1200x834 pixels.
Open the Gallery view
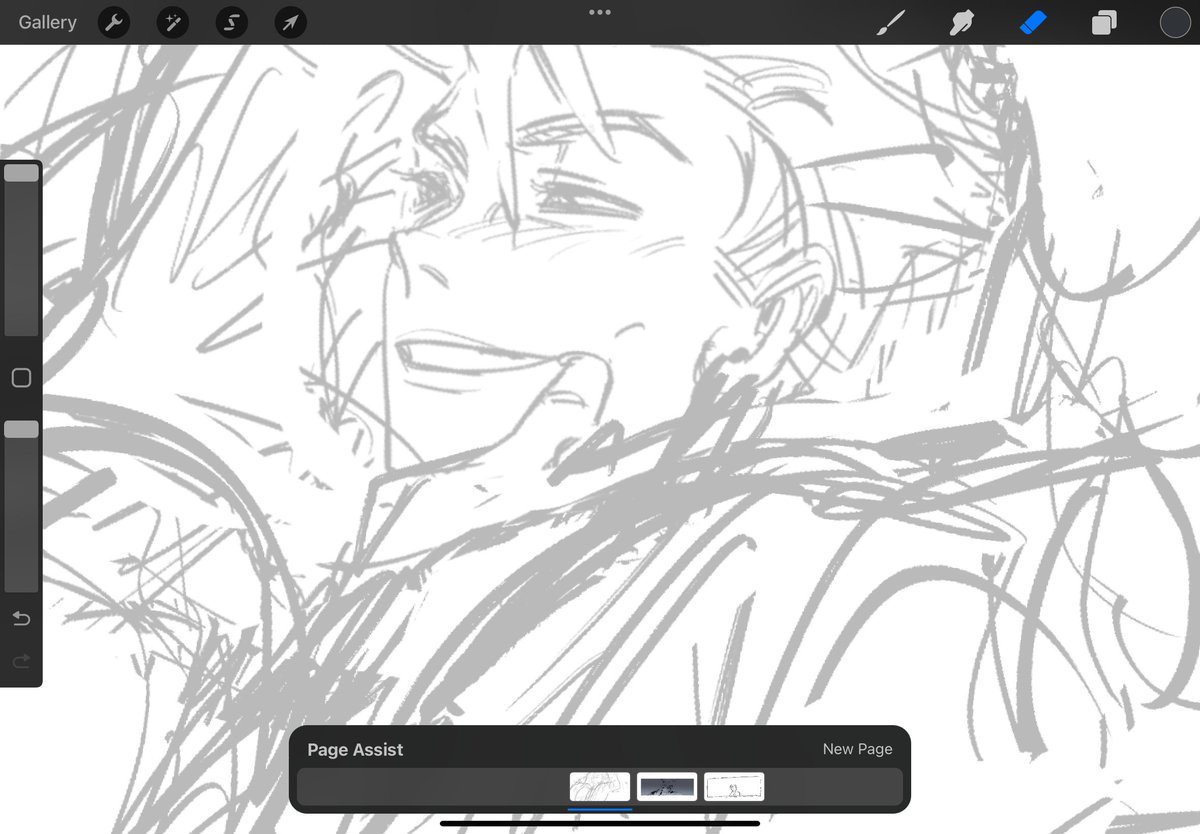point(47,22)
